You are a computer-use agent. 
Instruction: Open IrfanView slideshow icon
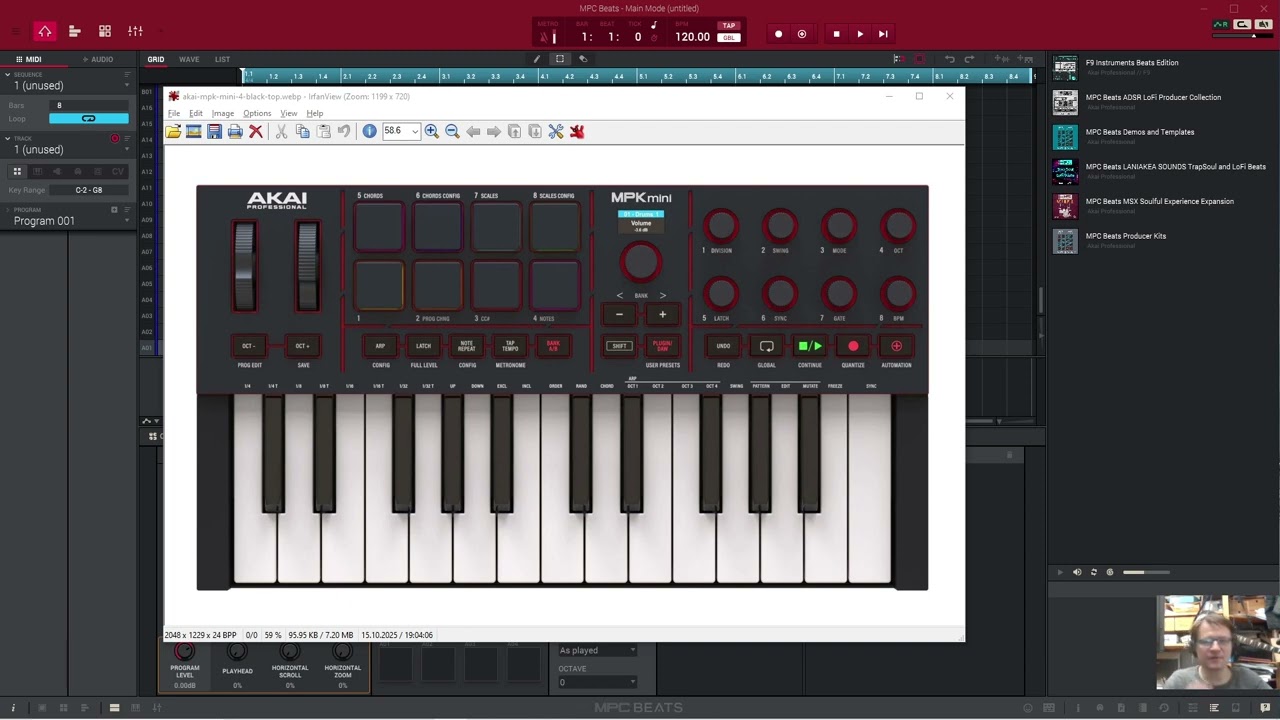click(x=194, y=132)
